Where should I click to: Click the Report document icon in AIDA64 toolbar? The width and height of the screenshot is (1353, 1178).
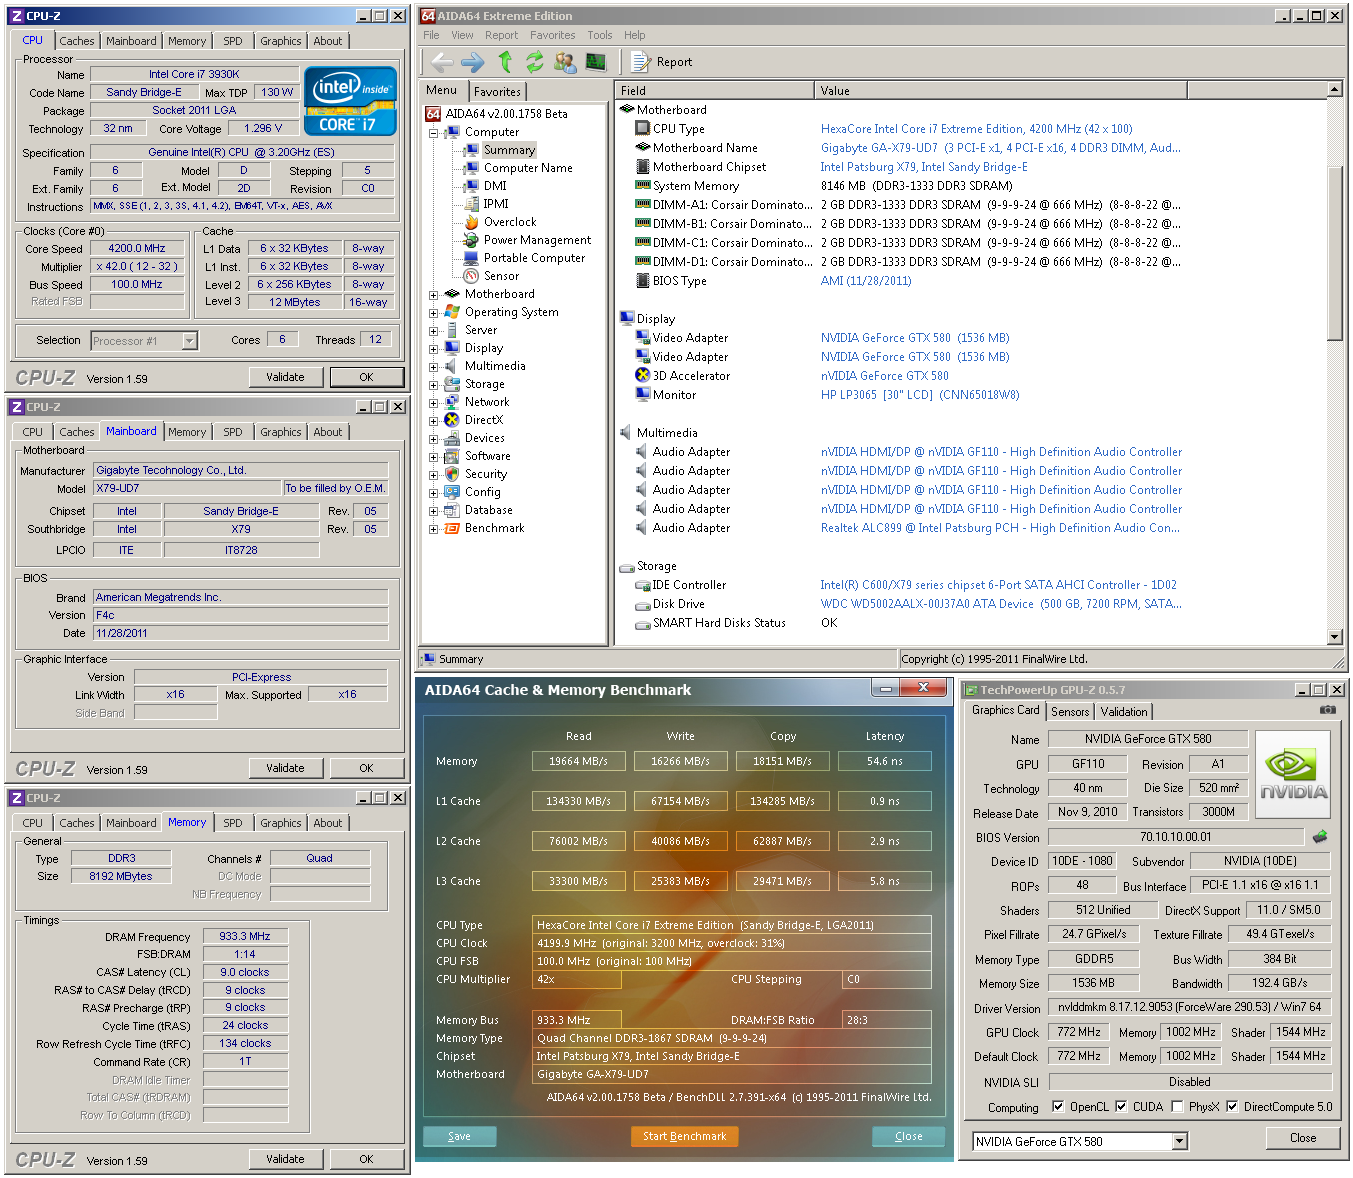(x=641, y=62)
